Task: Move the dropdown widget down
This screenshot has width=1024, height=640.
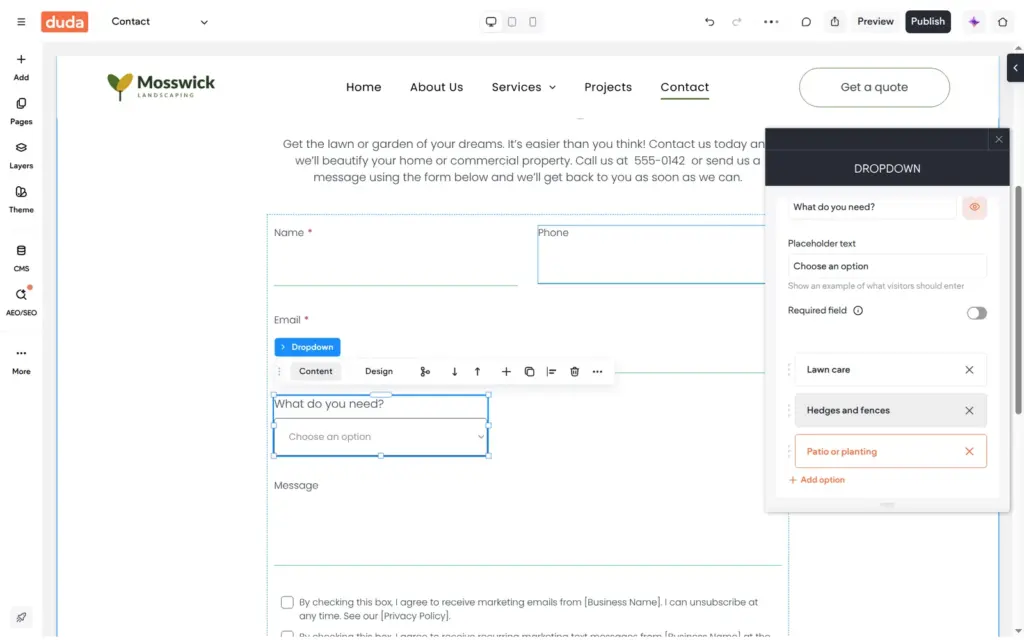Action: (455, 372)
